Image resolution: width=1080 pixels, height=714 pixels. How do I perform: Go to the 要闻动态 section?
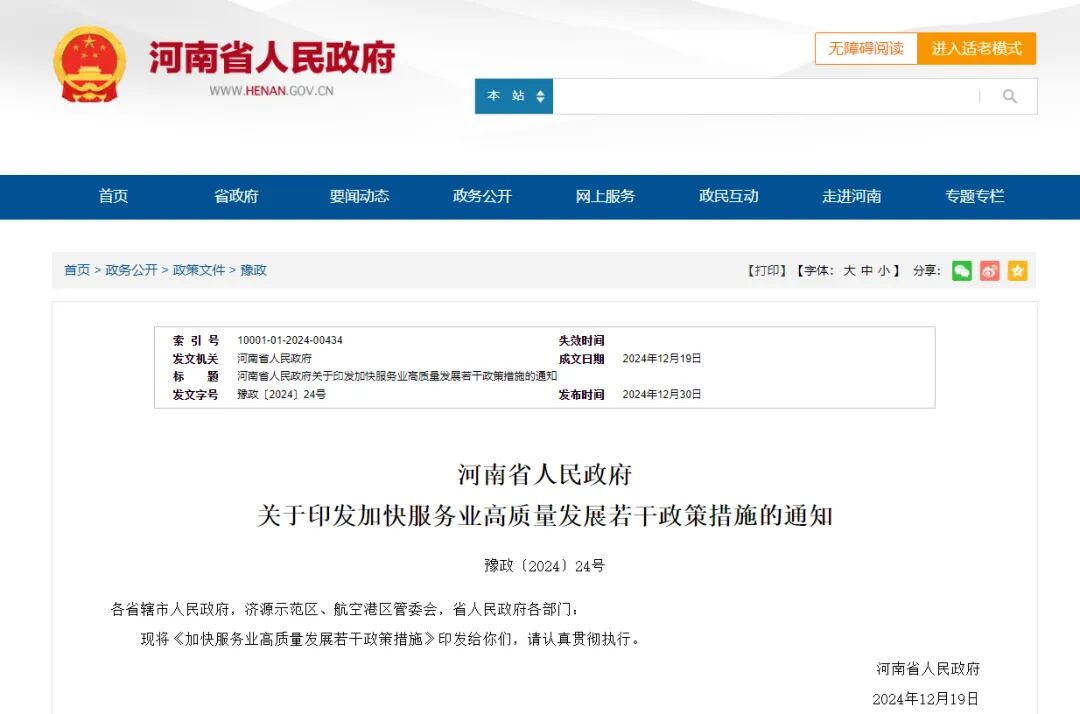pos(359,197)
